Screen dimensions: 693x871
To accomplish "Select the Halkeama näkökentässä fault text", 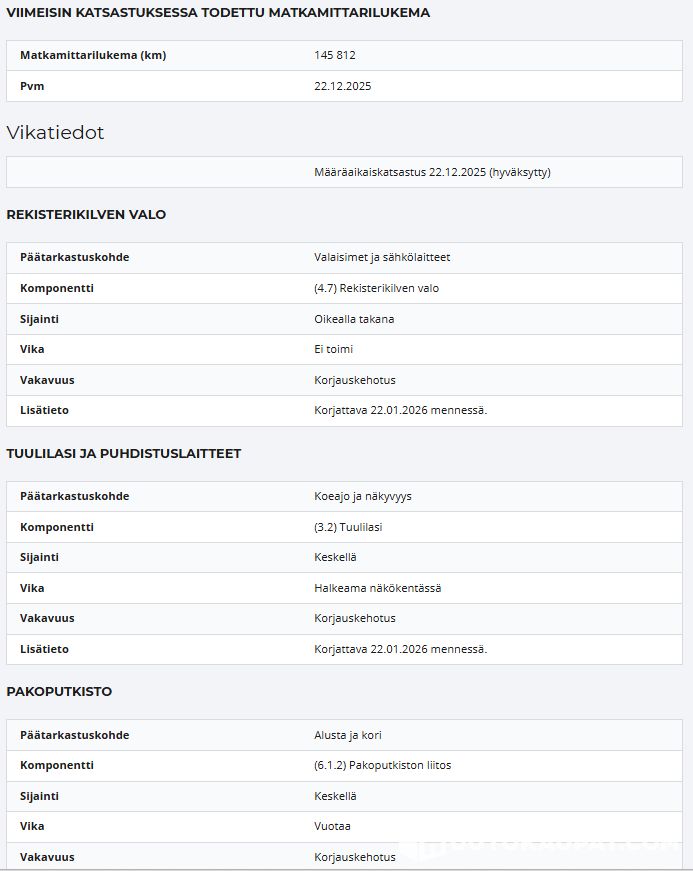I will pos(377,588).
